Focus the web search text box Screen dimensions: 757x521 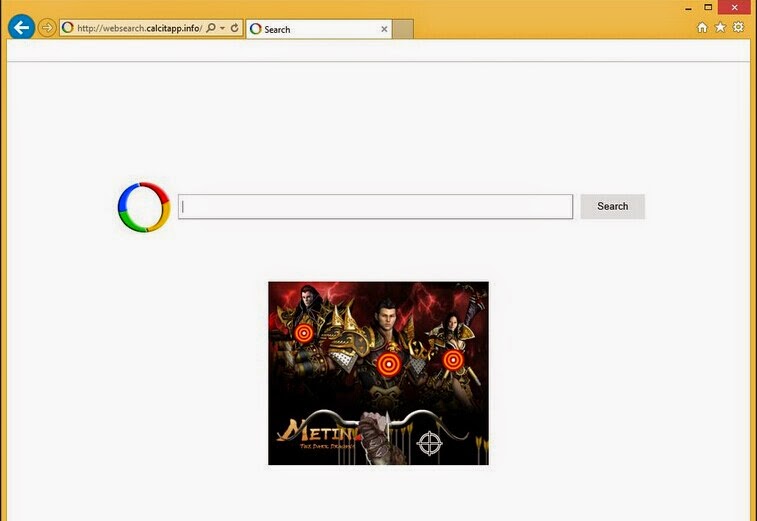point(376,207)
